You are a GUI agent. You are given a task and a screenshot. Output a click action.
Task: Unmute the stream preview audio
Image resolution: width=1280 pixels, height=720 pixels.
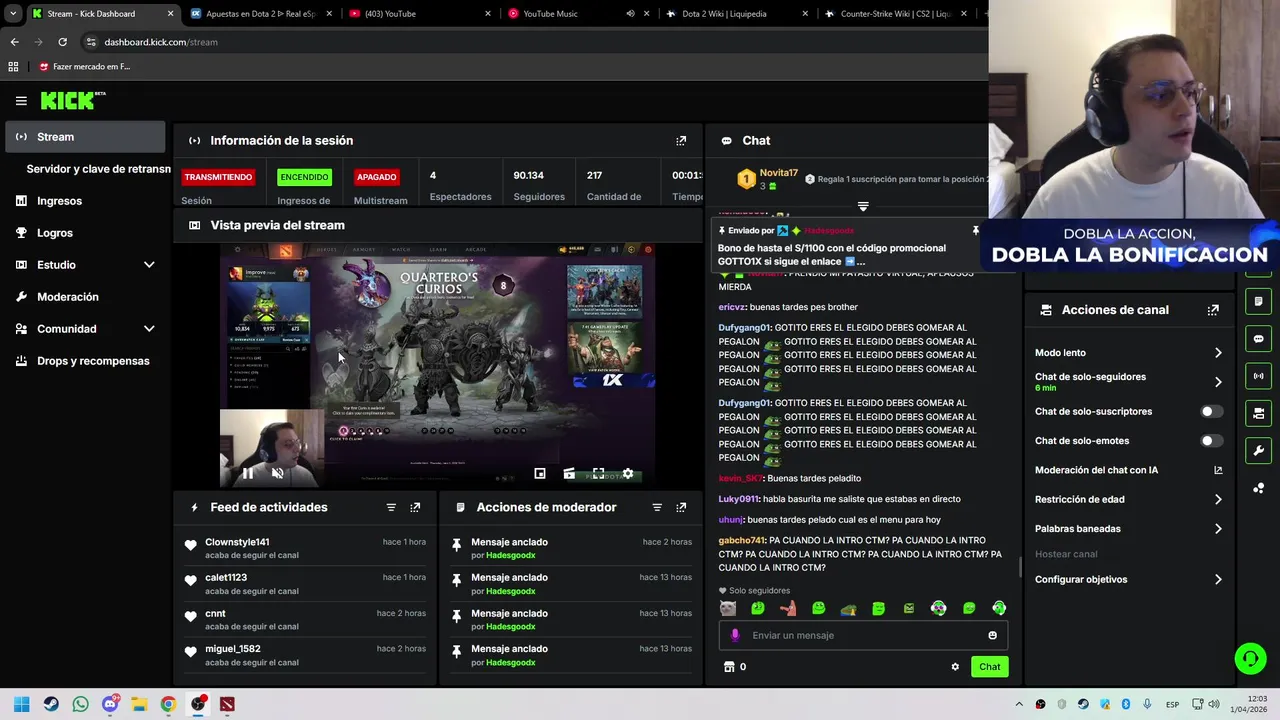click(x=277, y=474)
